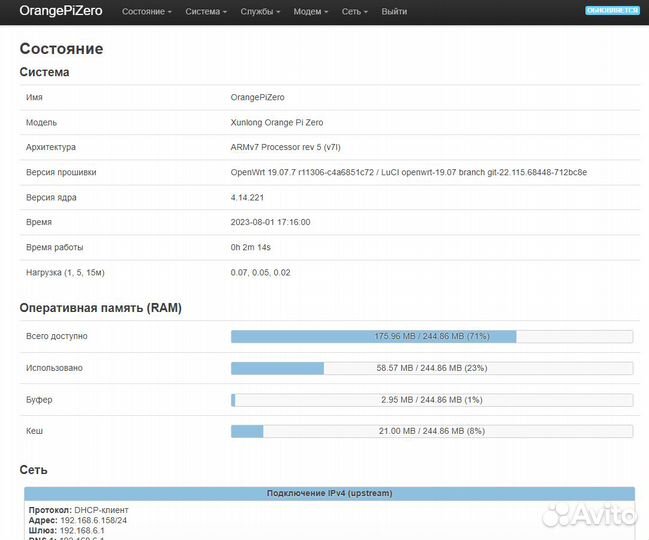Screen dimensions: 649x540
Task: Click the Система section heading
Action: click(44, 72)
